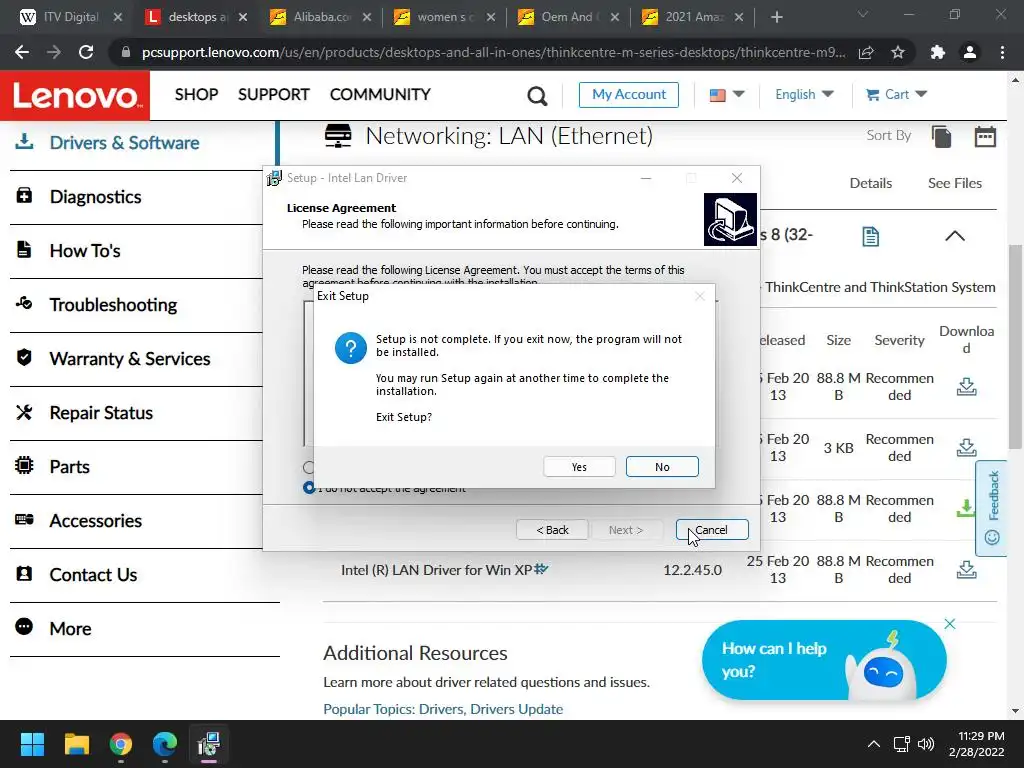Click the download icon in first file row
1024x768 pixels.
(967, 387)
